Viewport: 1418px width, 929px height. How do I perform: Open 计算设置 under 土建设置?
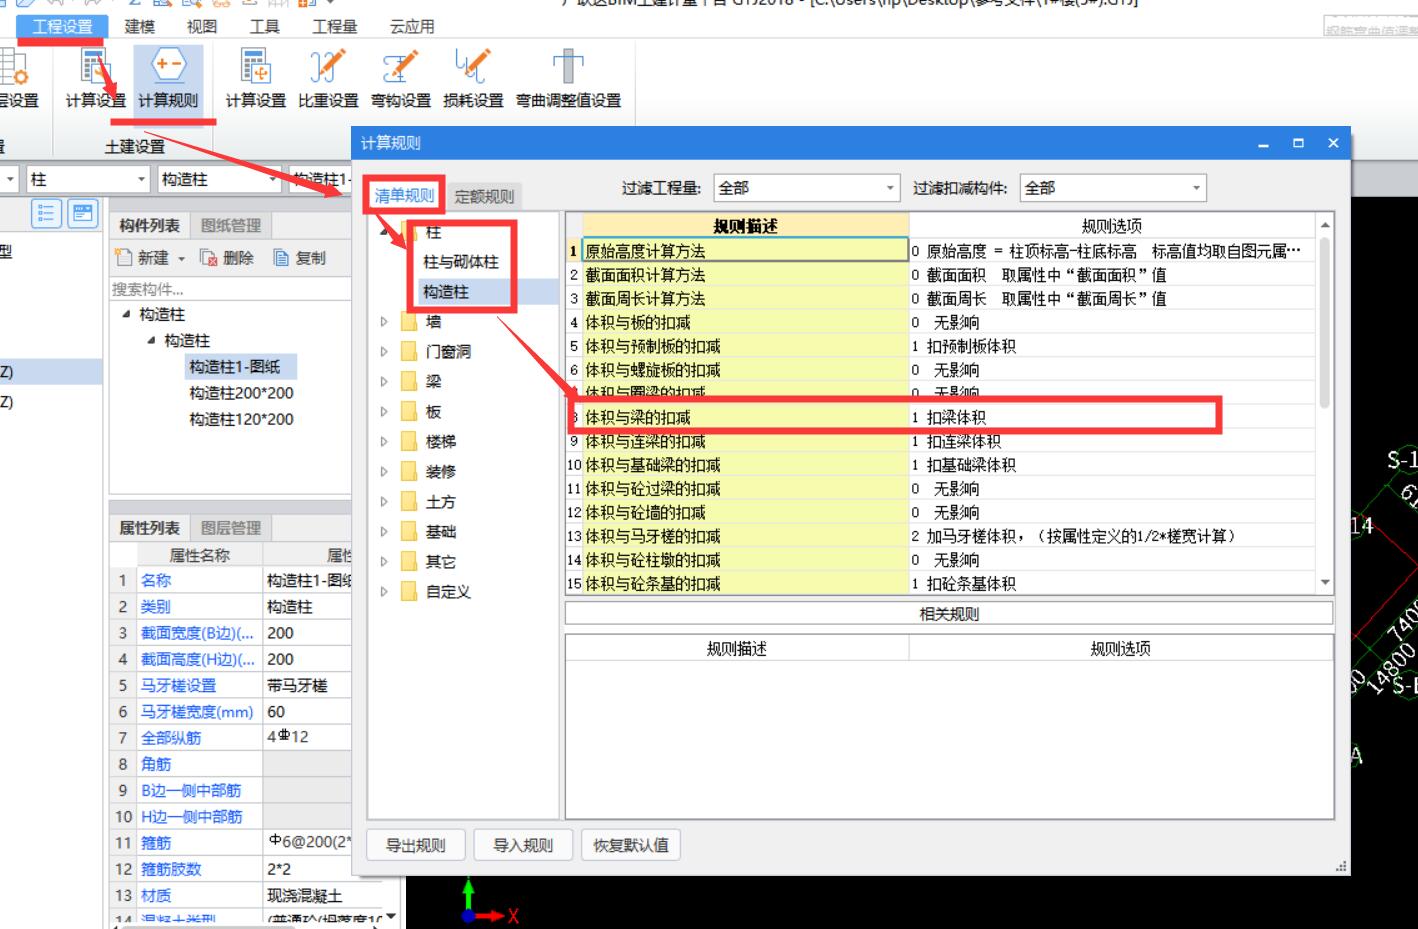coord(95,79)
